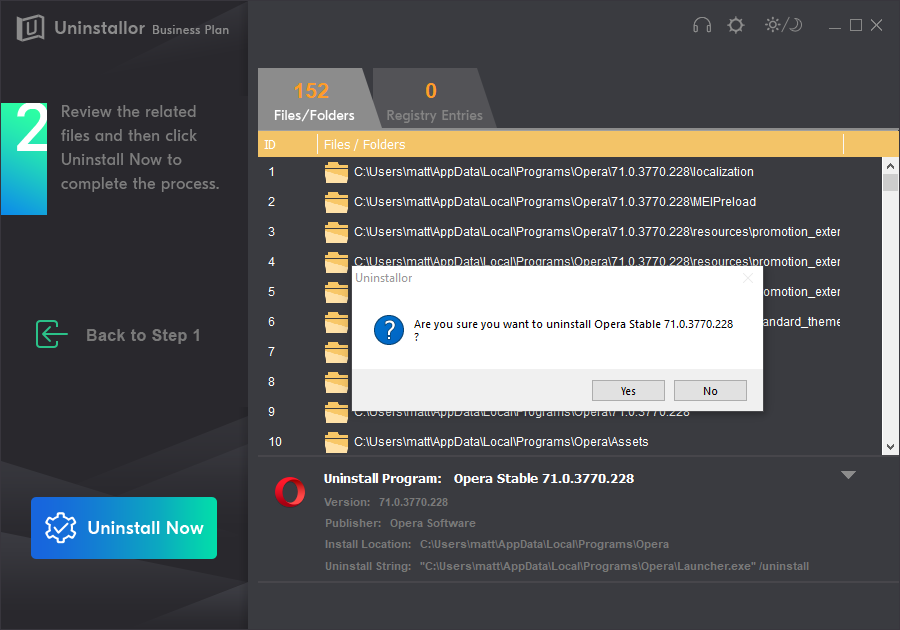This screenshot has width=900, height=630.
Task: Toggle light/dark theme icon
Action: 783,25
